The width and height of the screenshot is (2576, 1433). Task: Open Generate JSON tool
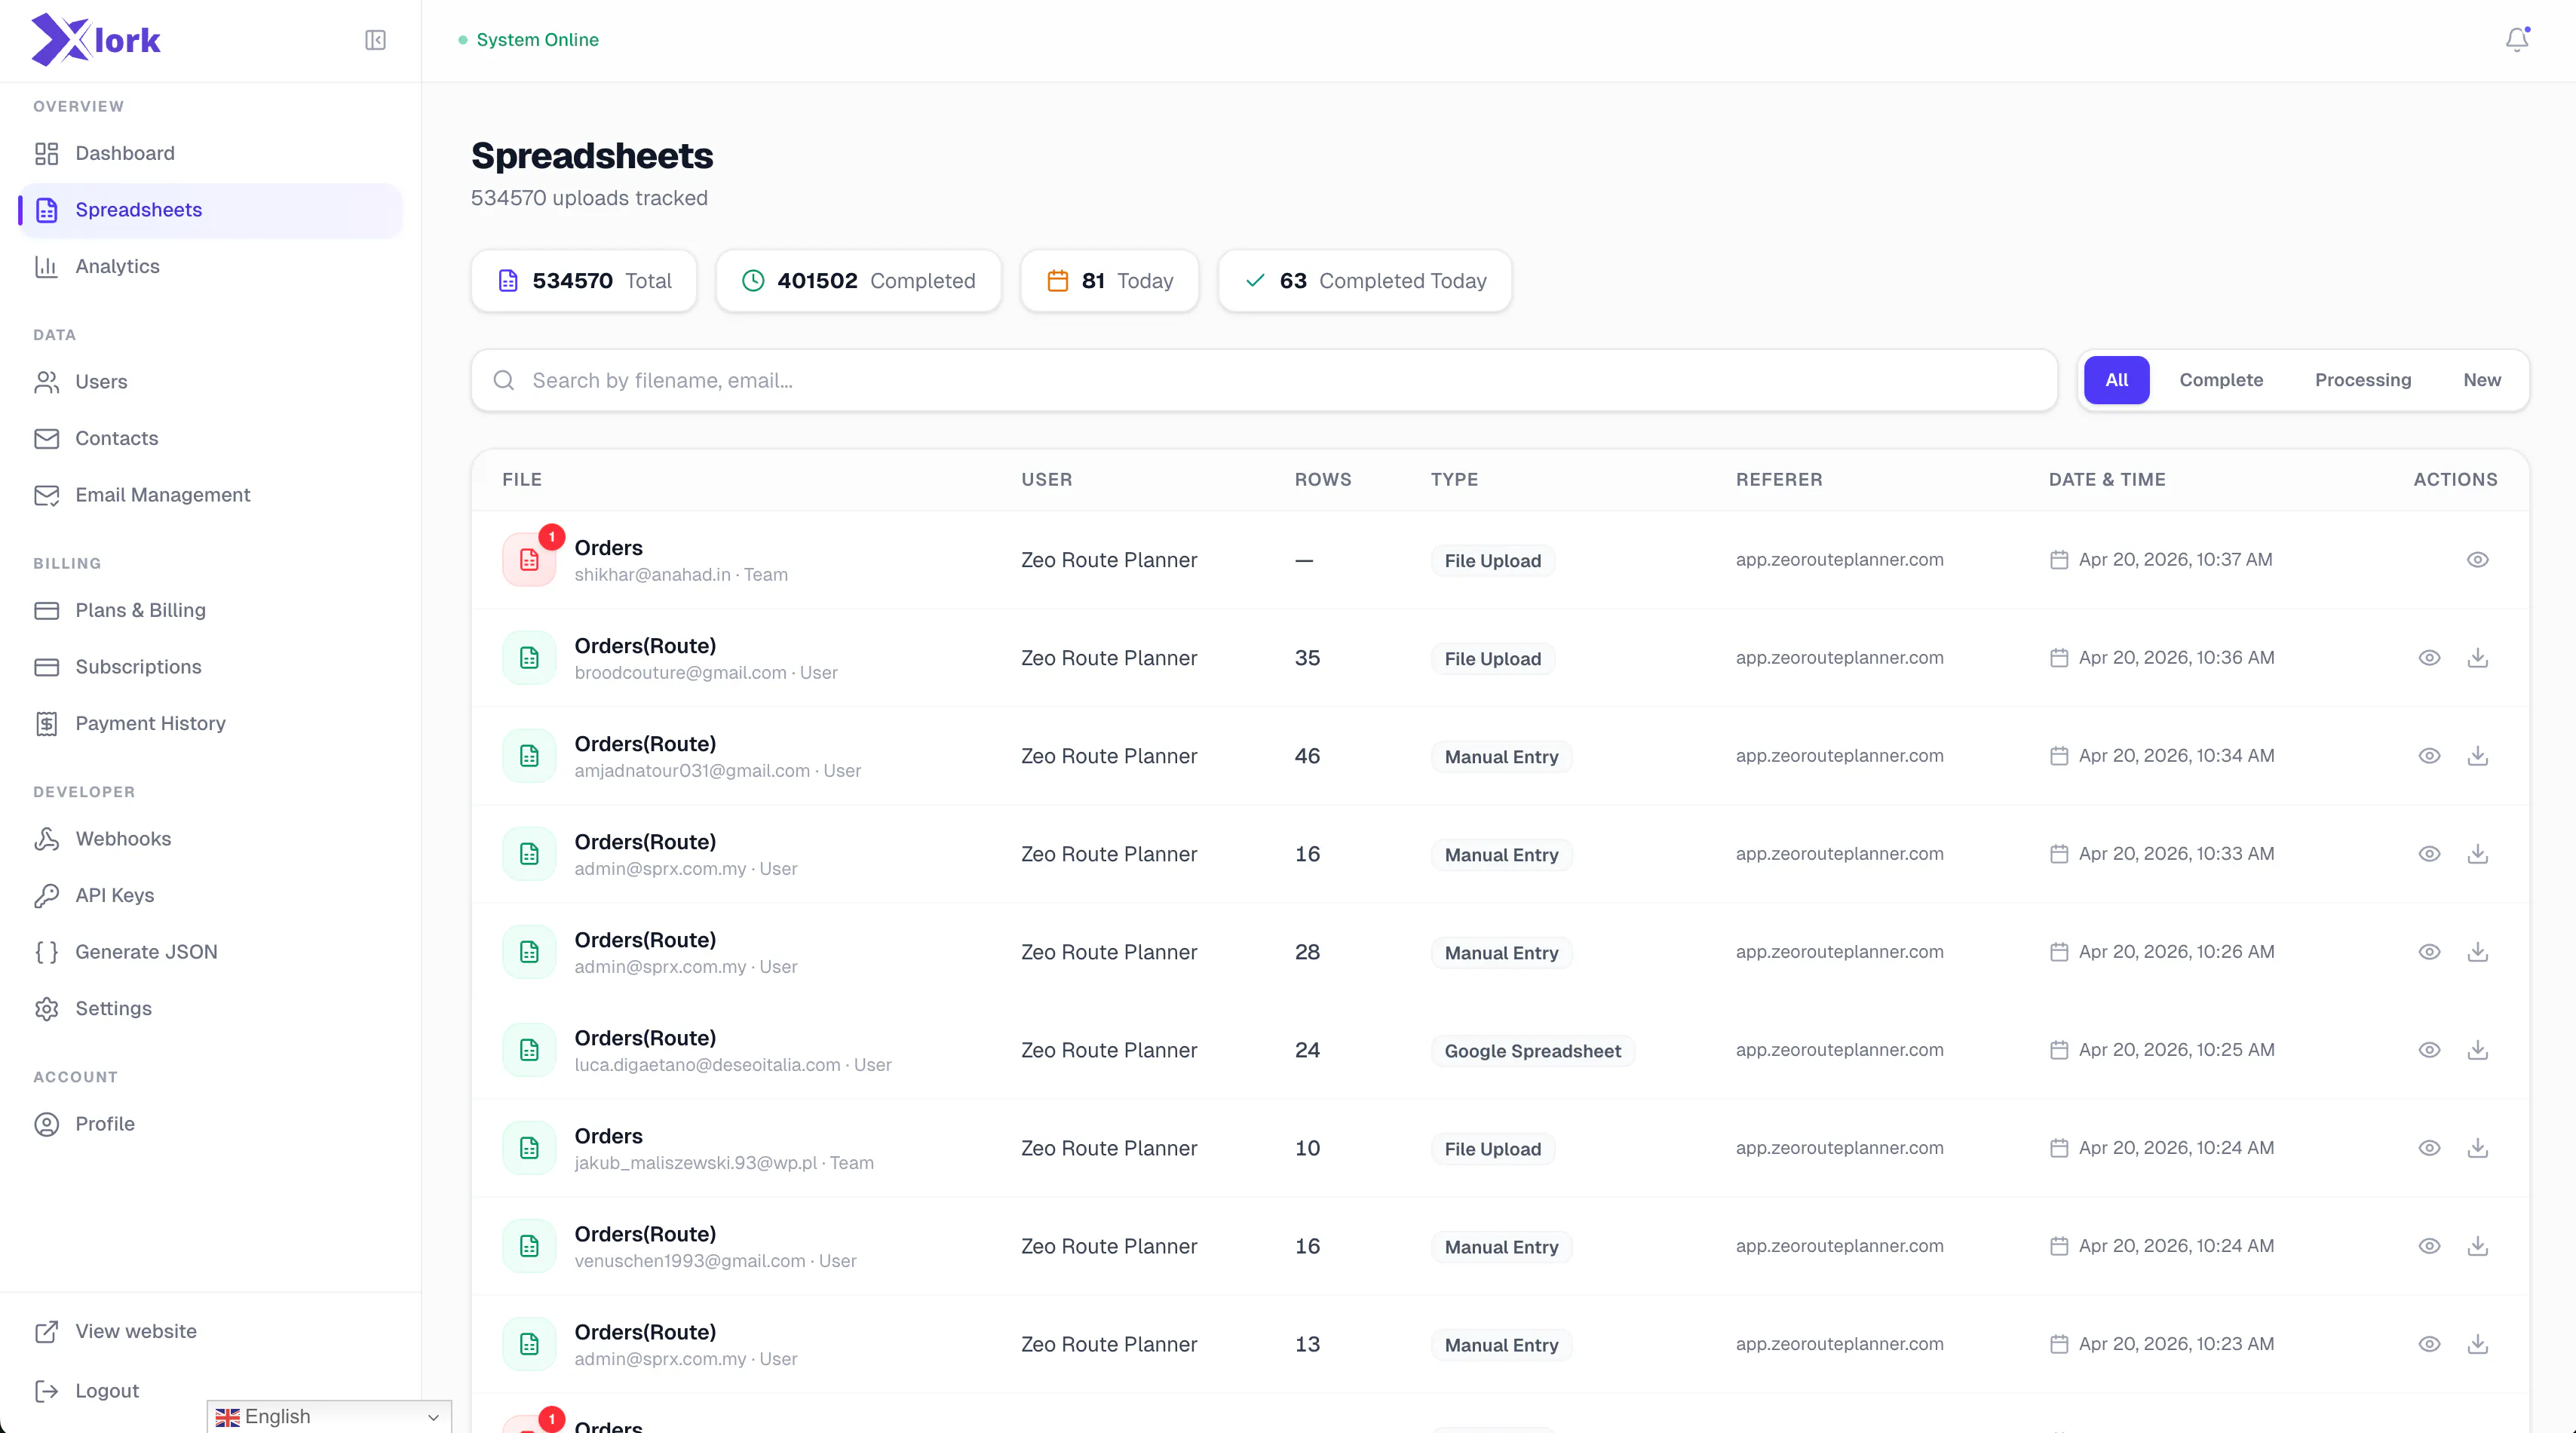[210, 952]
